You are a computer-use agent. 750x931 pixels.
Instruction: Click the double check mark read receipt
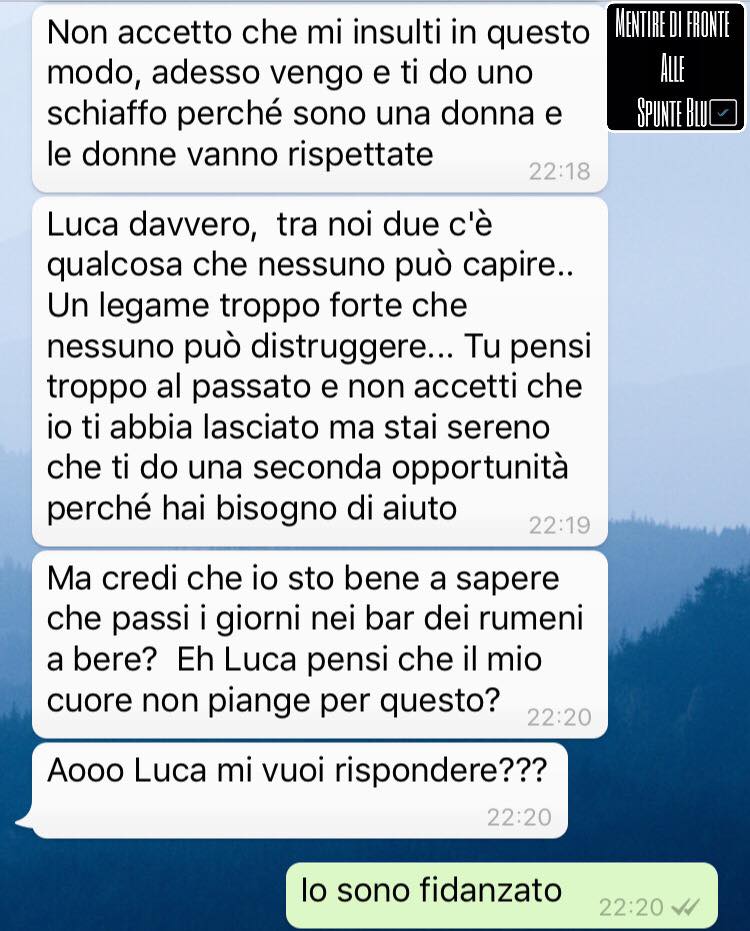point(685,907)
